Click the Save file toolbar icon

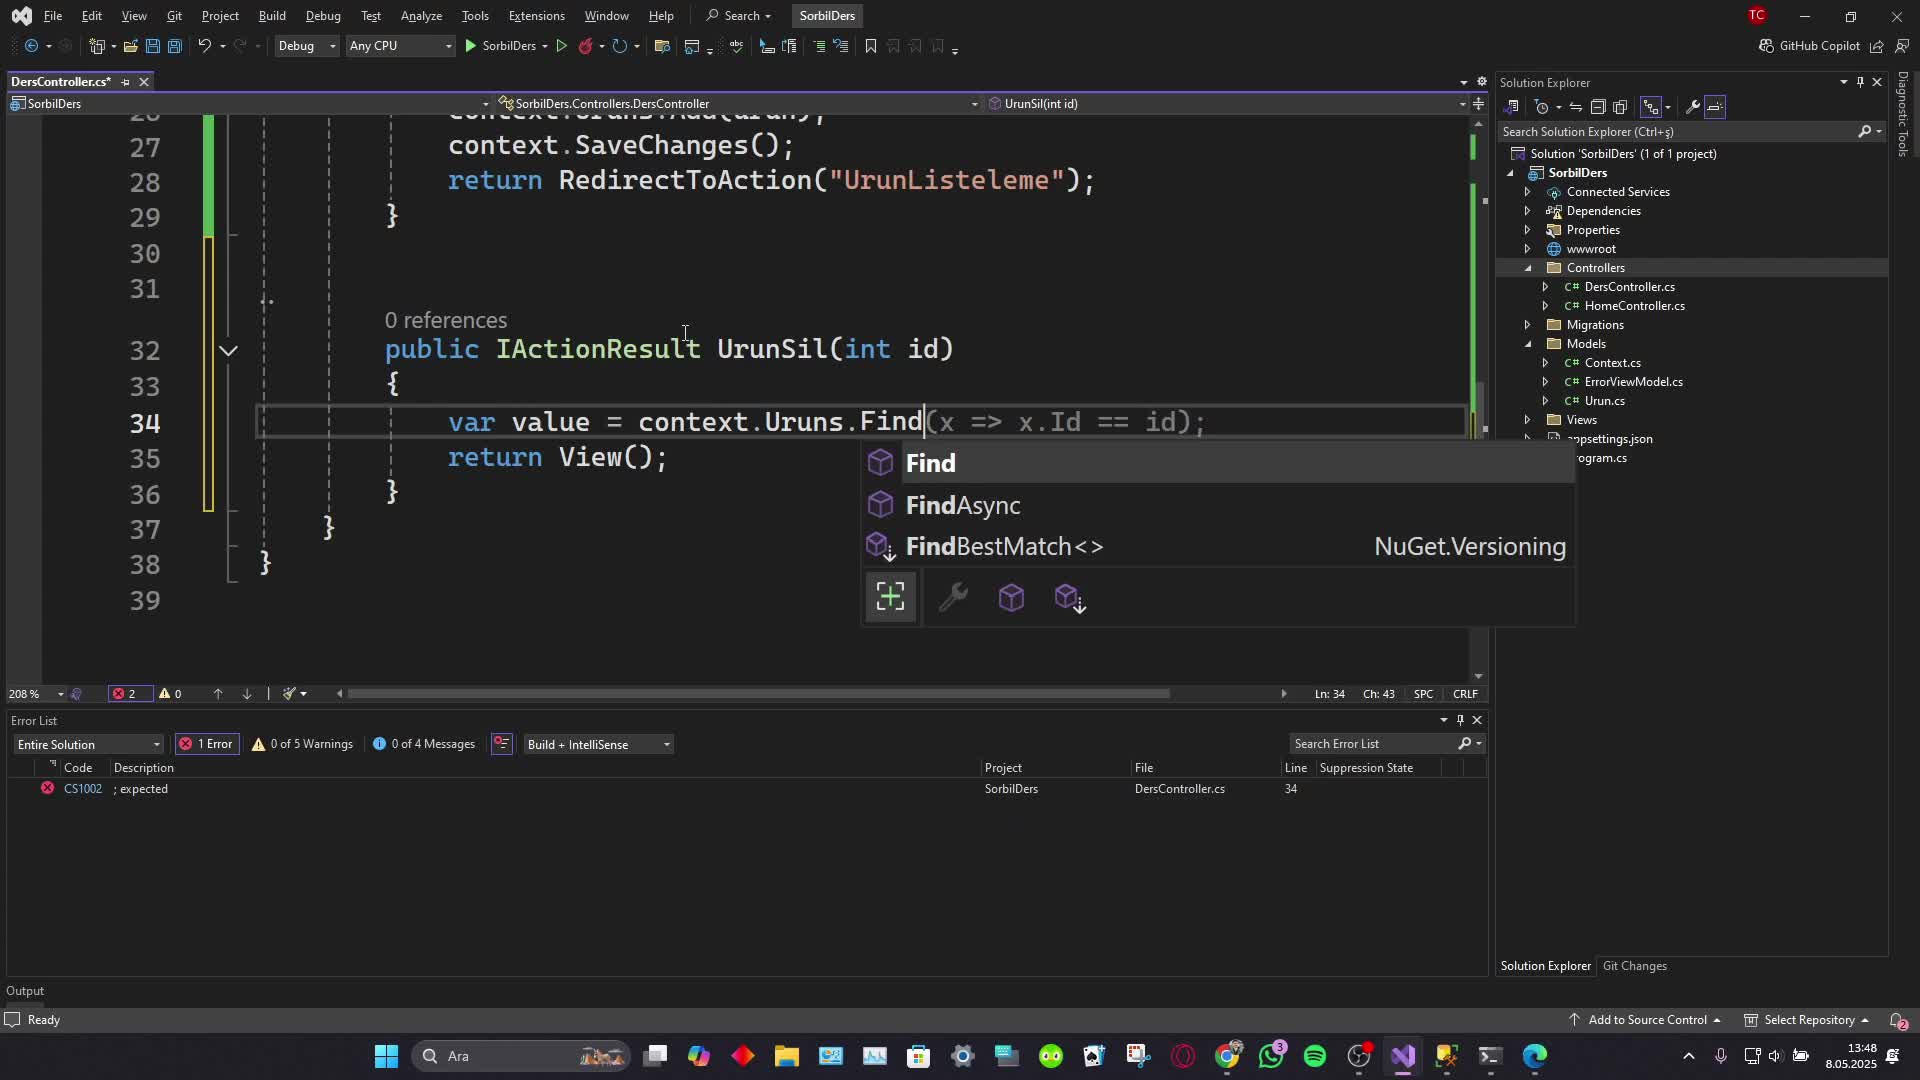[x=152, y=46]
